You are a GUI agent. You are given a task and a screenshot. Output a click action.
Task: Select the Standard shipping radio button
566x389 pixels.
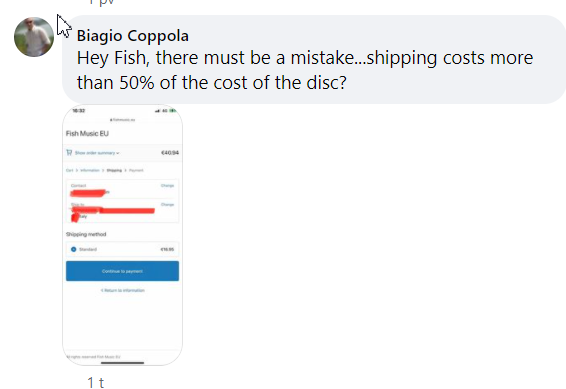point(74,249)
